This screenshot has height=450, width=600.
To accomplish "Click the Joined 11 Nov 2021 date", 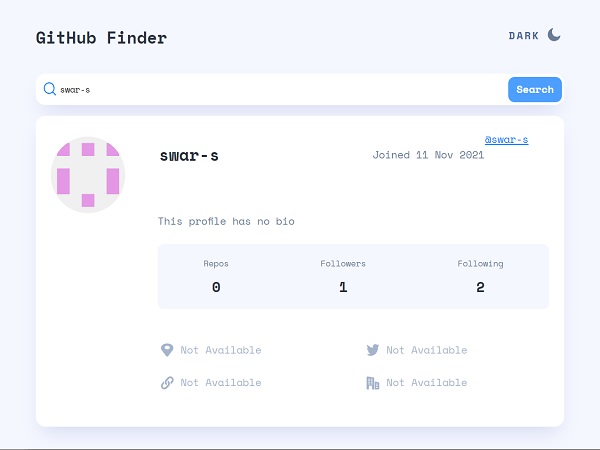I will (428, 155).
